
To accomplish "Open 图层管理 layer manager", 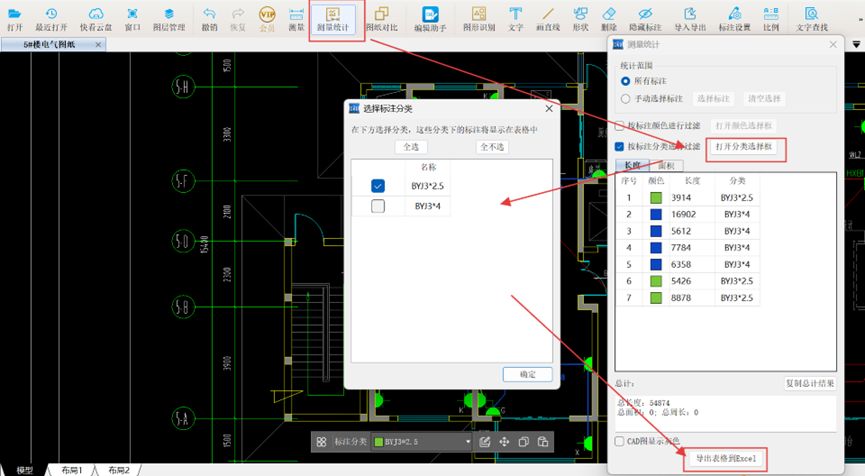I will [168, 18].
